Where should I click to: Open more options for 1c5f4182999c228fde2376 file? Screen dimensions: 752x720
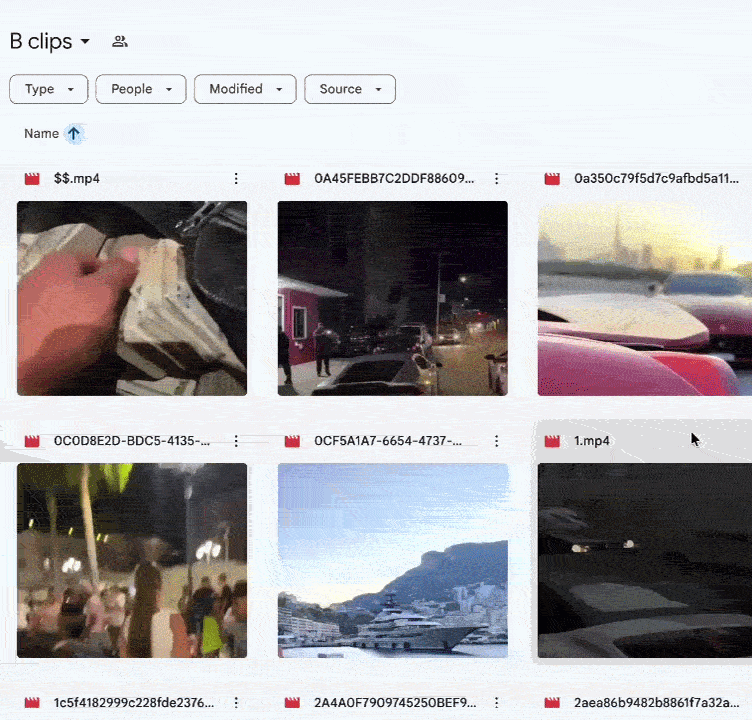coord(236,703)
